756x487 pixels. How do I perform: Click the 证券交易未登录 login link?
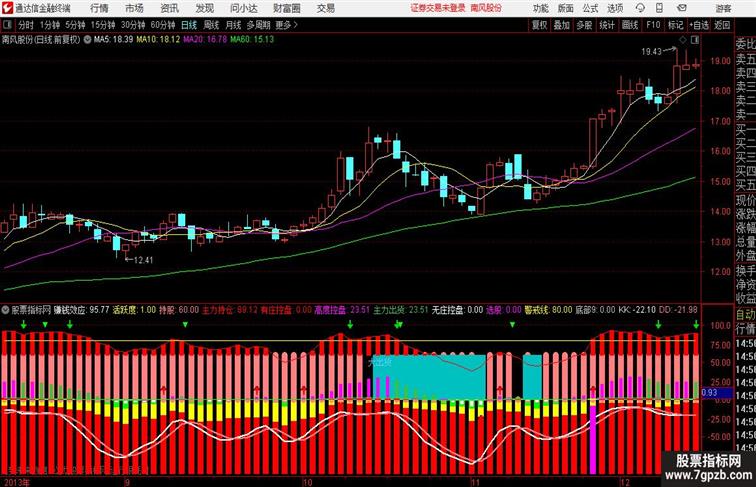pos(438,8)
